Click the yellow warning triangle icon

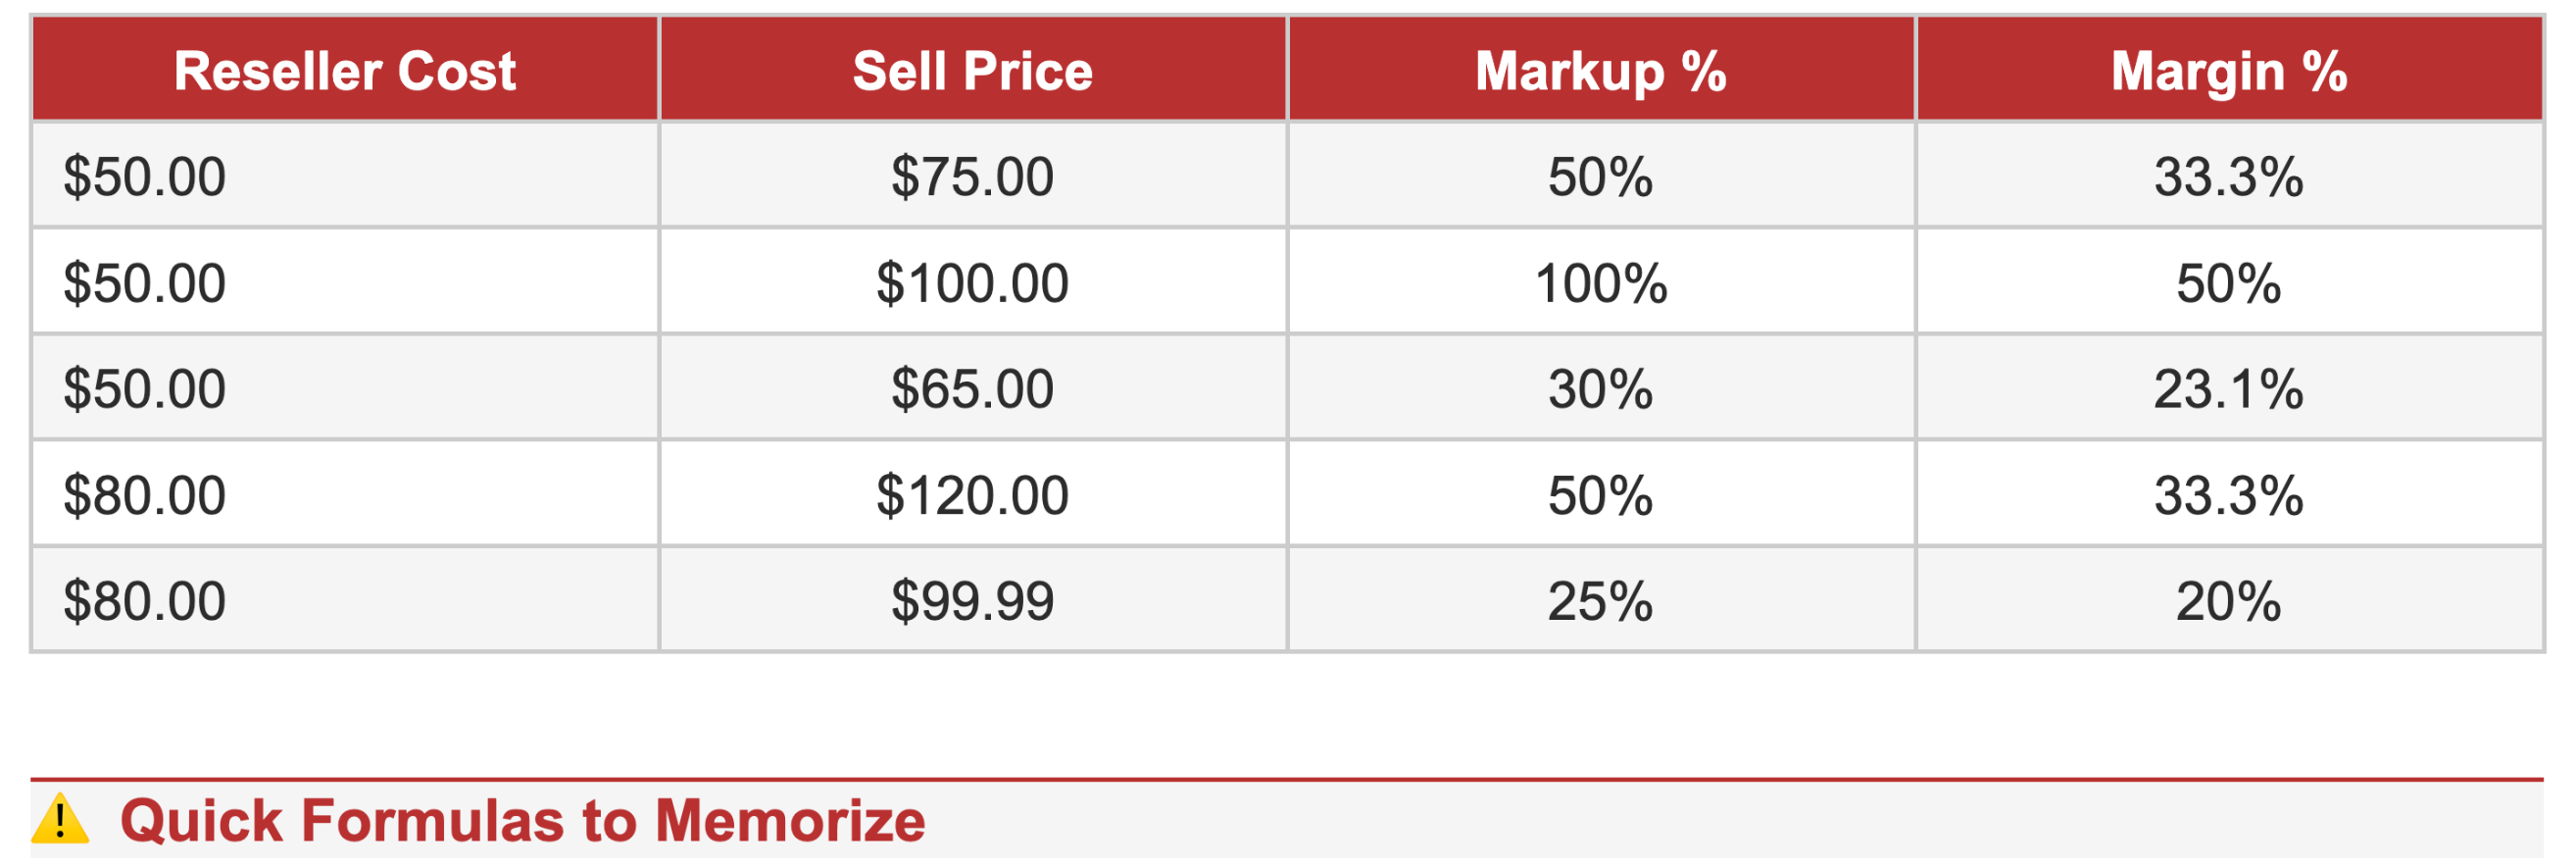[x=60, y=819]
